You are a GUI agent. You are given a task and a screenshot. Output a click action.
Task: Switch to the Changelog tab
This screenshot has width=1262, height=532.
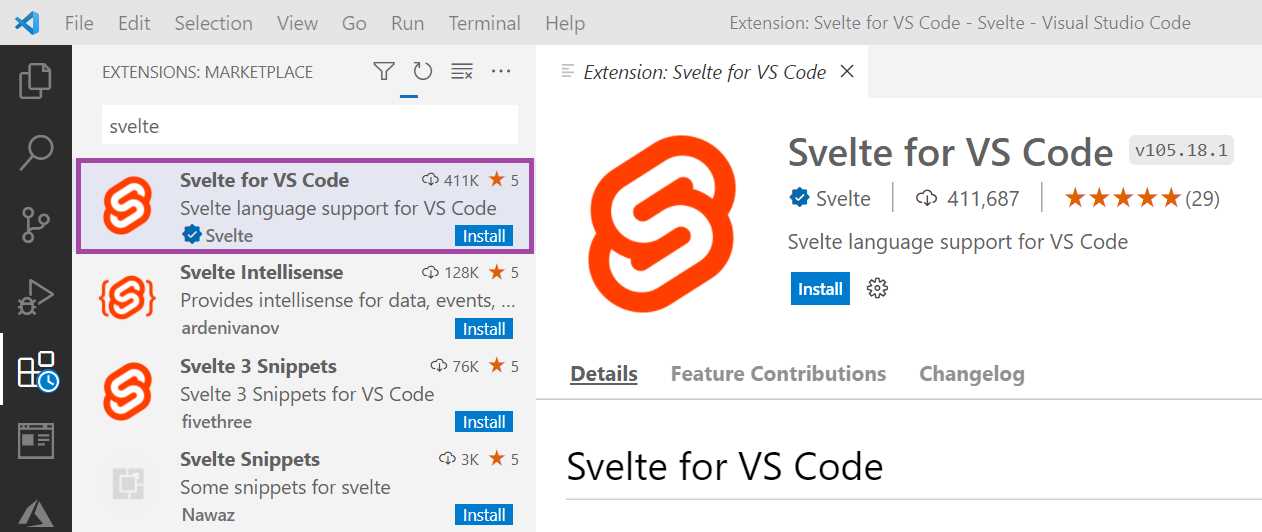point(972,374)
